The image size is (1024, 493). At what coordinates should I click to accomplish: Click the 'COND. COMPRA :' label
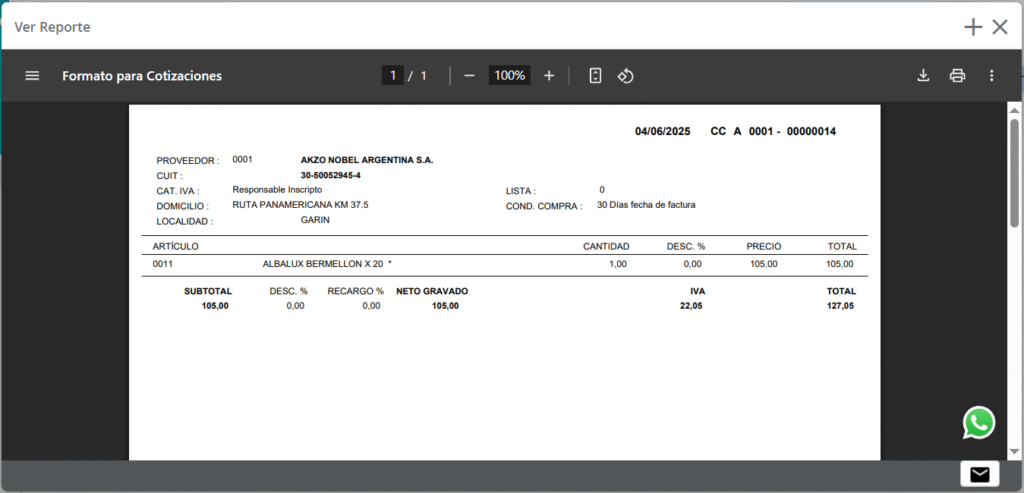tap(544, 206)
